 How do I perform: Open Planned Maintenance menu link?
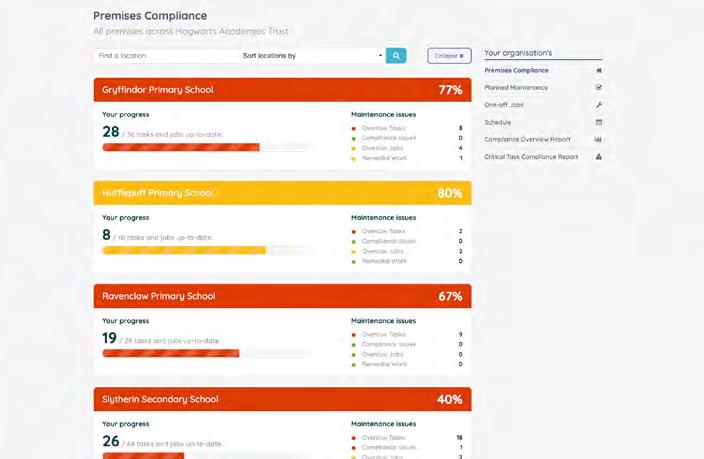pos(516,88)
